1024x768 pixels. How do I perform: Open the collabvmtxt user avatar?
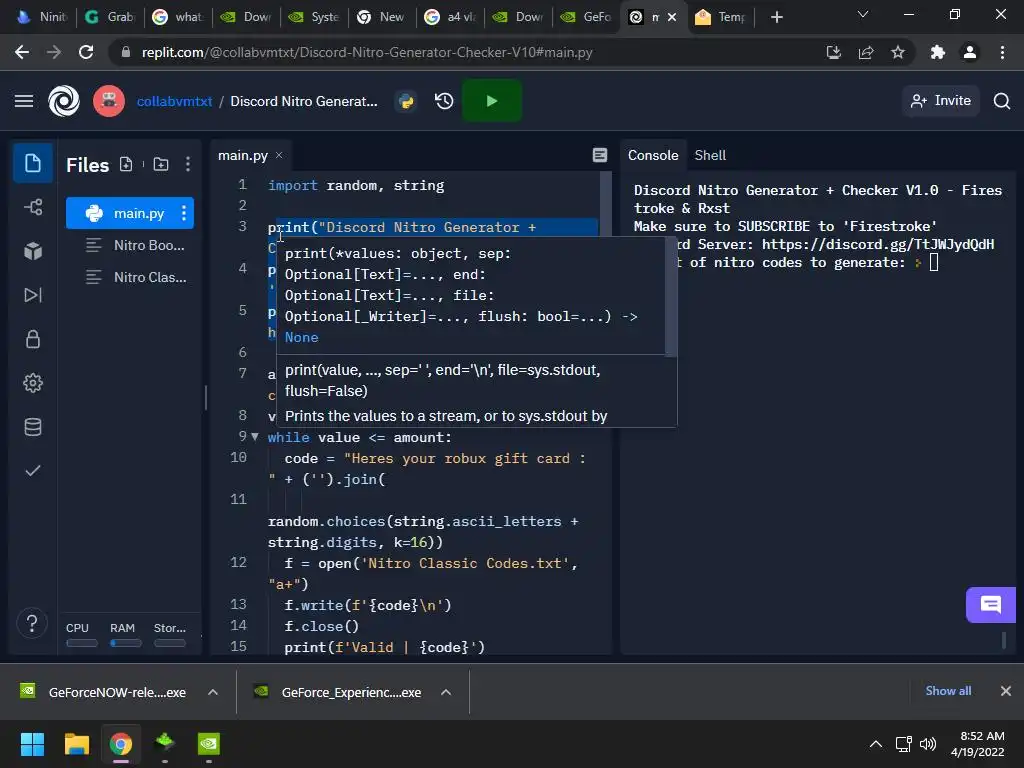(109, 101)
